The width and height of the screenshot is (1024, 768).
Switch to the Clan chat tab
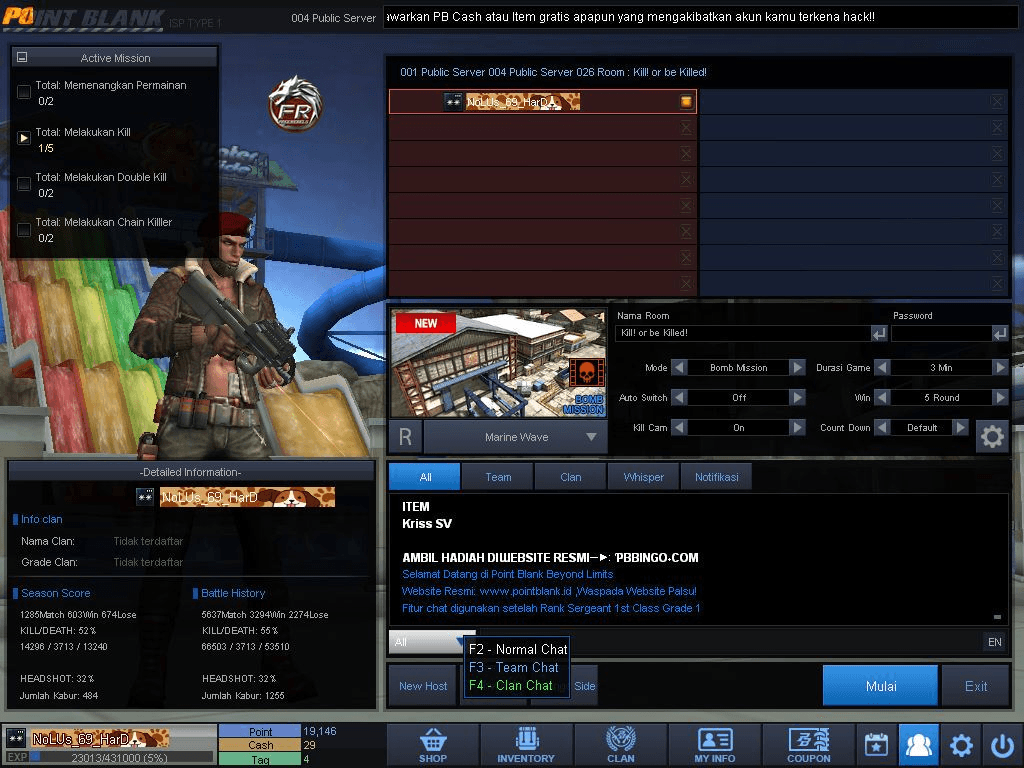coord(570,477)
